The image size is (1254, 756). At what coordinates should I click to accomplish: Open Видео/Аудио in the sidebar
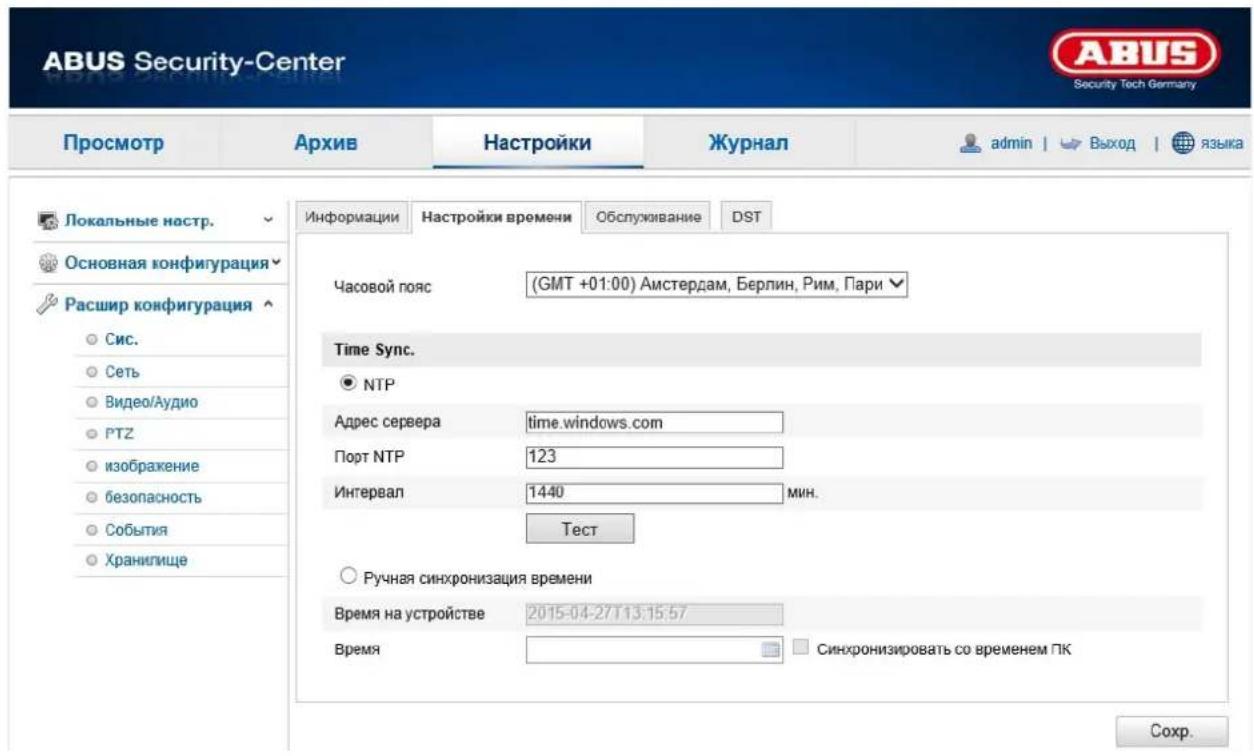151,403
